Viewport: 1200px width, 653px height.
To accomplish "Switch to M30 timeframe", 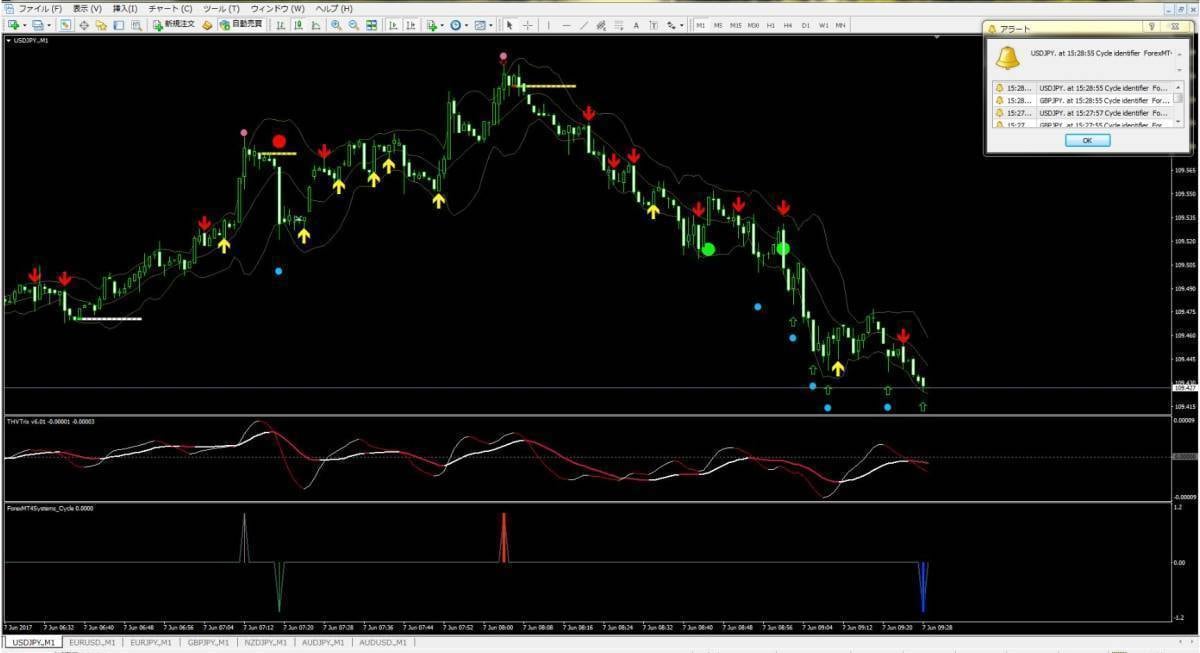I will coord(753,25).
